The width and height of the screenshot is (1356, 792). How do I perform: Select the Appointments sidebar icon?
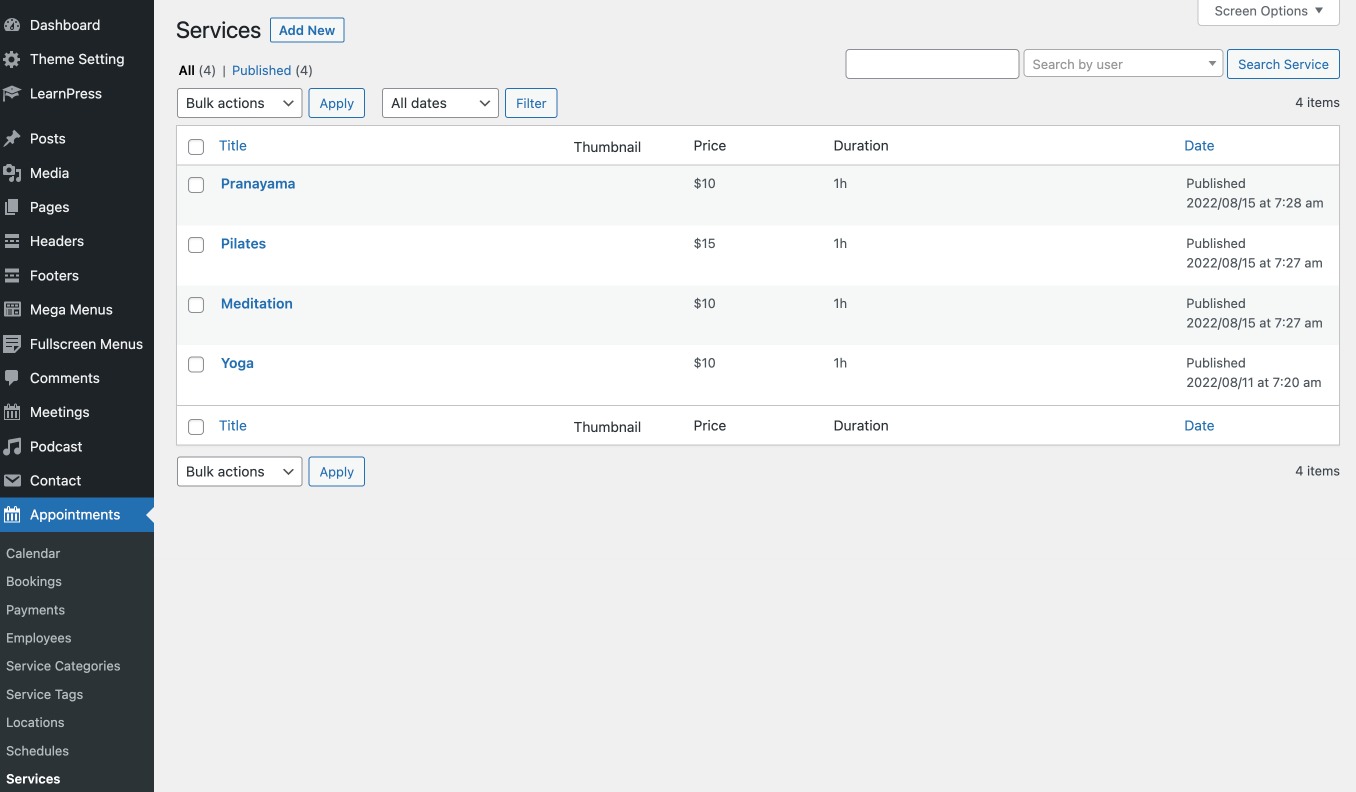pos(14,514)
